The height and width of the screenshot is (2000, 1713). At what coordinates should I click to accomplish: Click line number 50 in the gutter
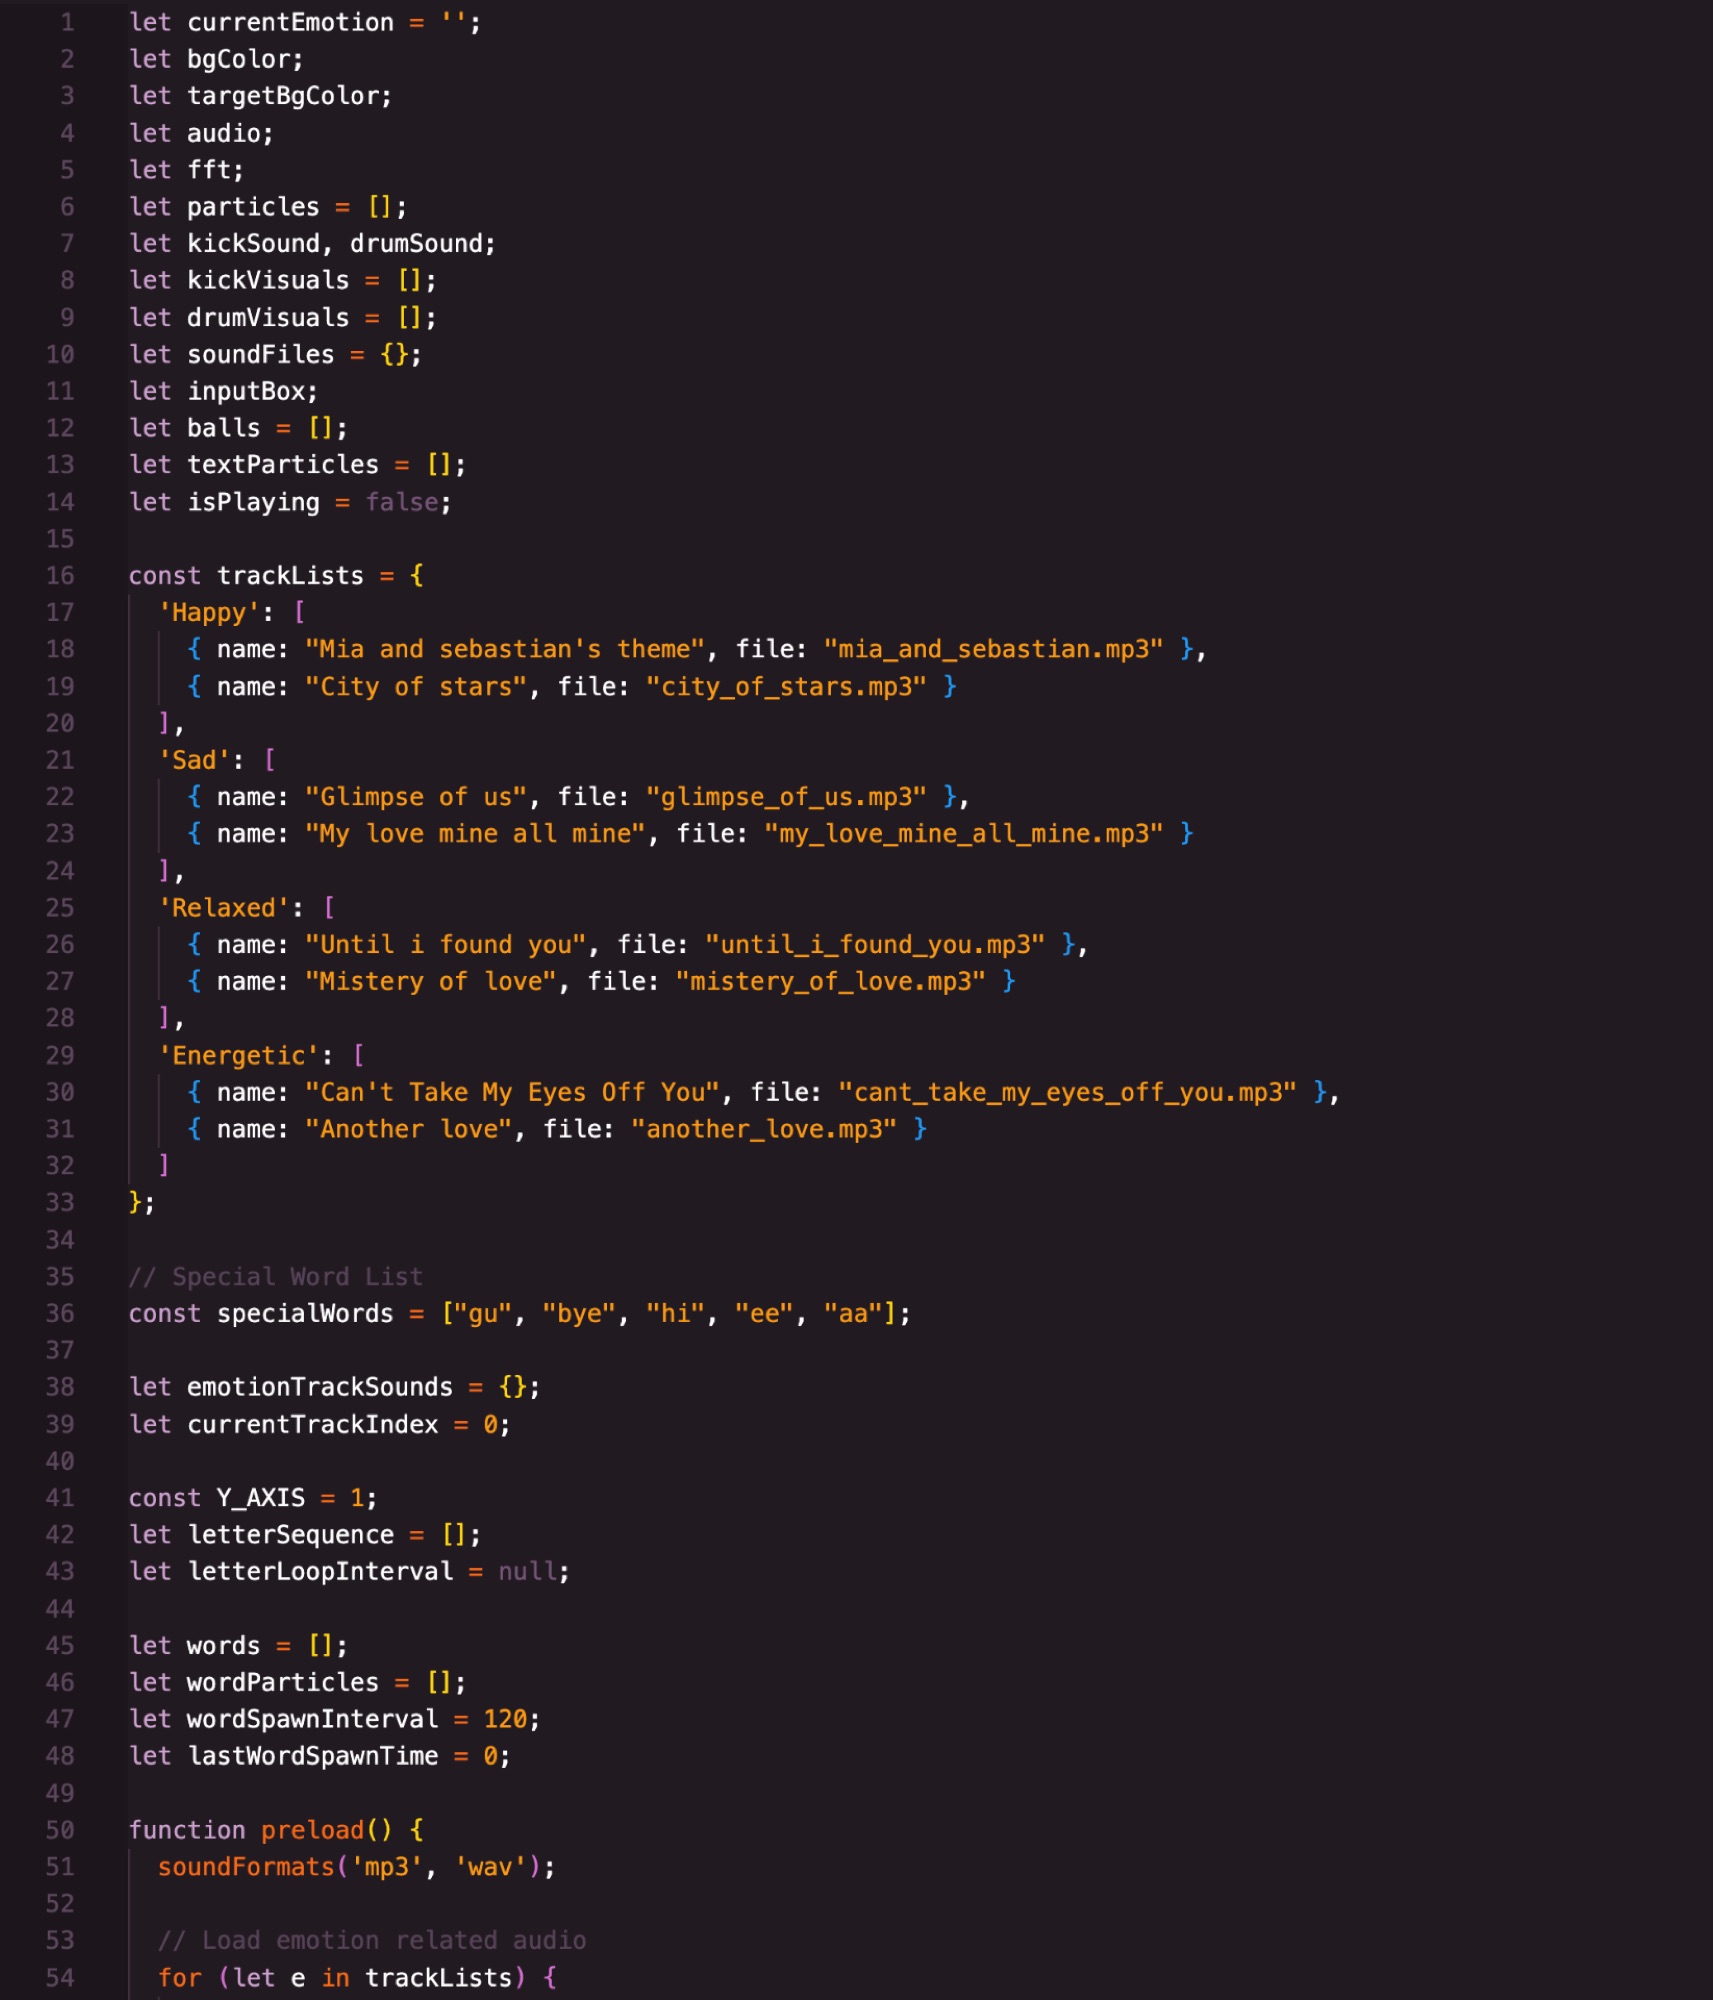point(60,1831)
